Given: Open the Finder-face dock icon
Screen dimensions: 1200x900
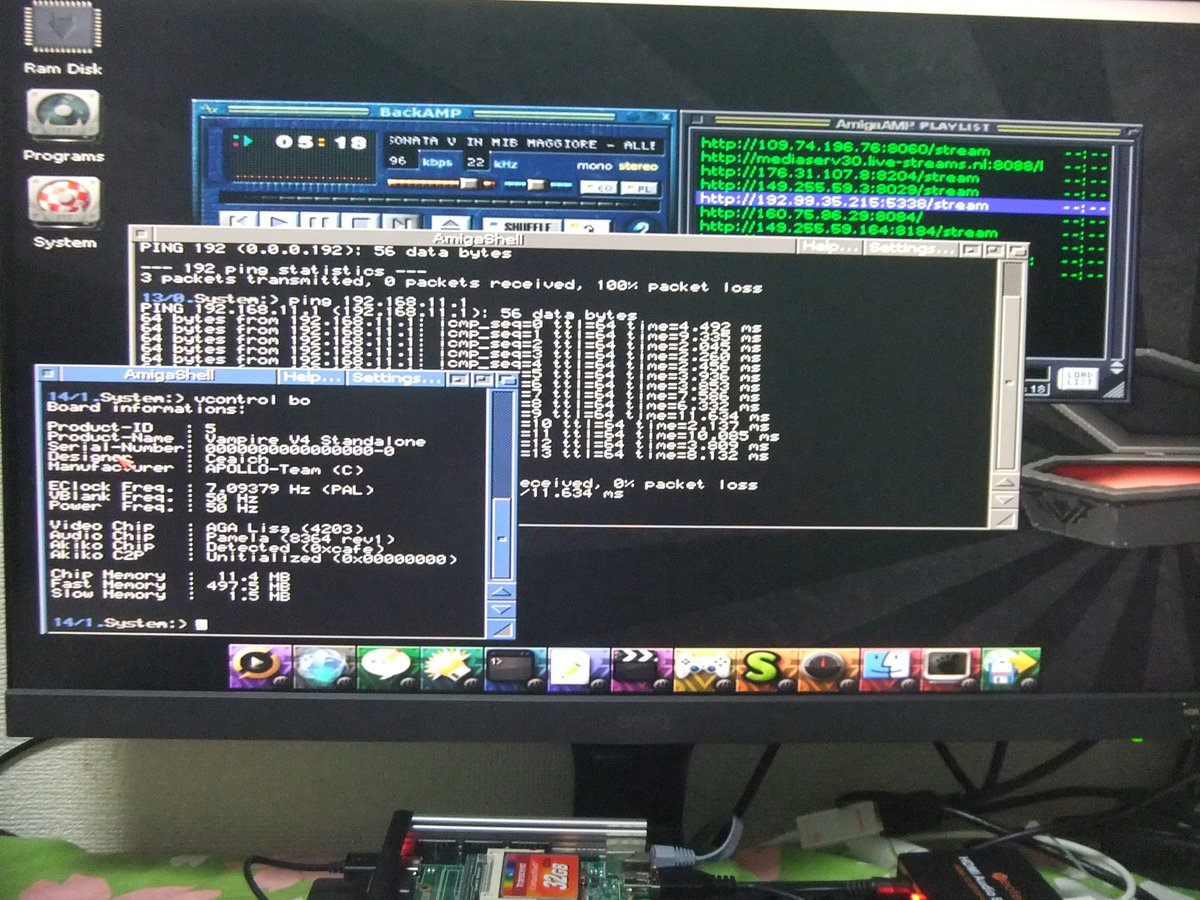Looking at the screenshot, I should coord(890,668).
